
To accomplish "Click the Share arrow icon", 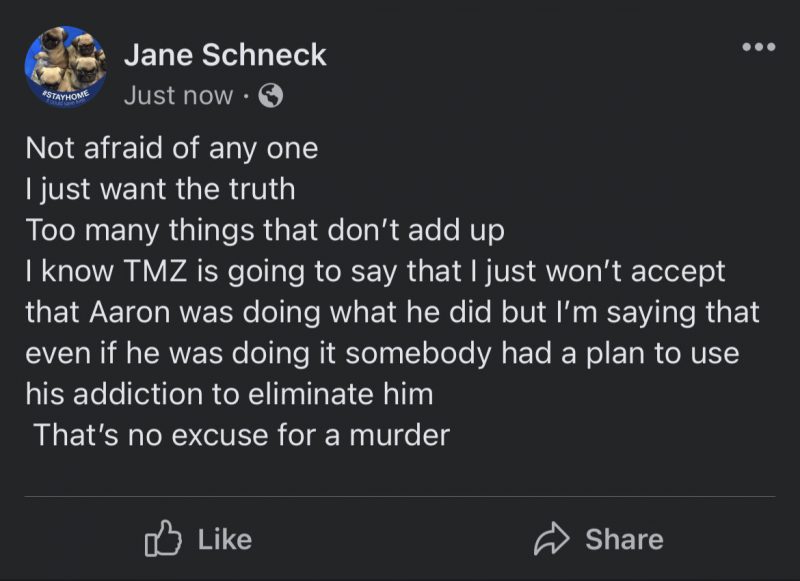I will pyautogui.click(x=549, y=540).
